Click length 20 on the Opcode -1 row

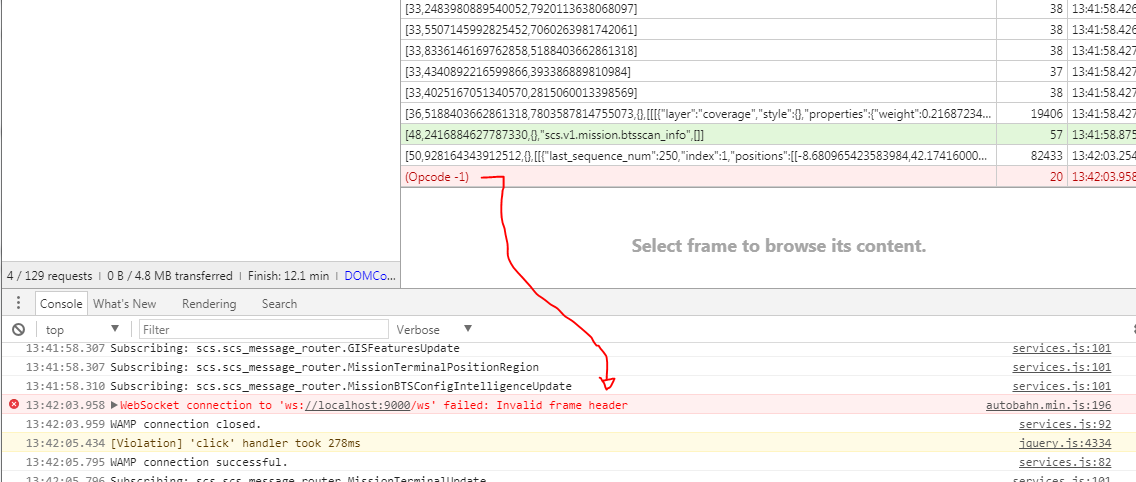click(x=1056, y=177)
